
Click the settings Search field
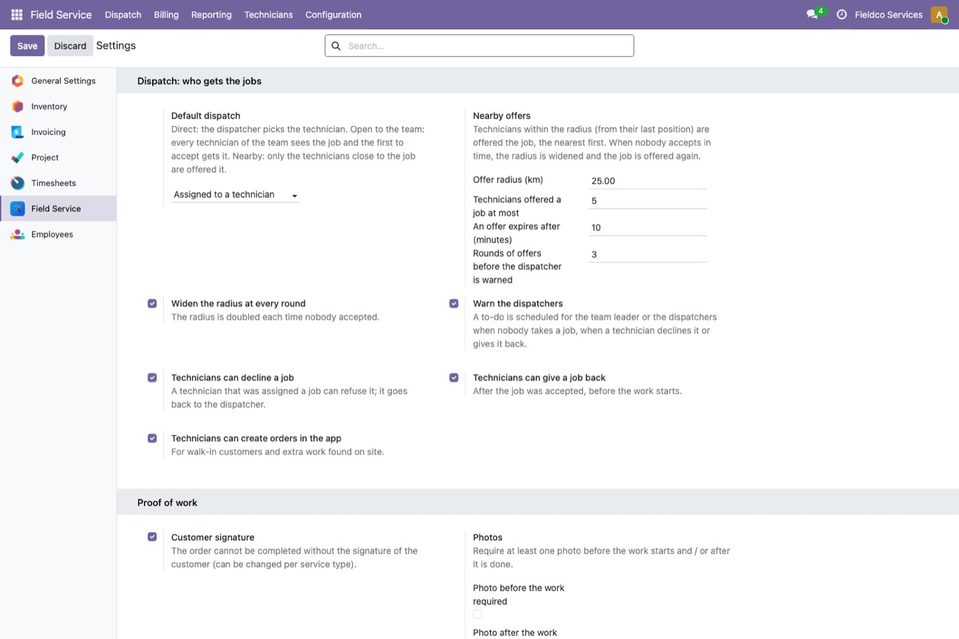tap(480, 46)
